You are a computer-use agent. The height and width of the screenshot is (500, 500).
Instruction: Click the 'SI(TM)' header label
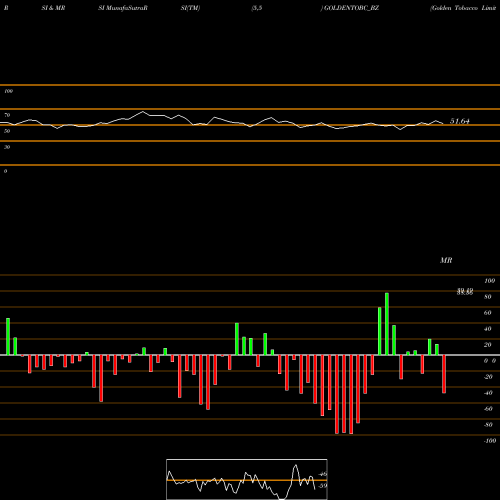(x=190, y=8)
